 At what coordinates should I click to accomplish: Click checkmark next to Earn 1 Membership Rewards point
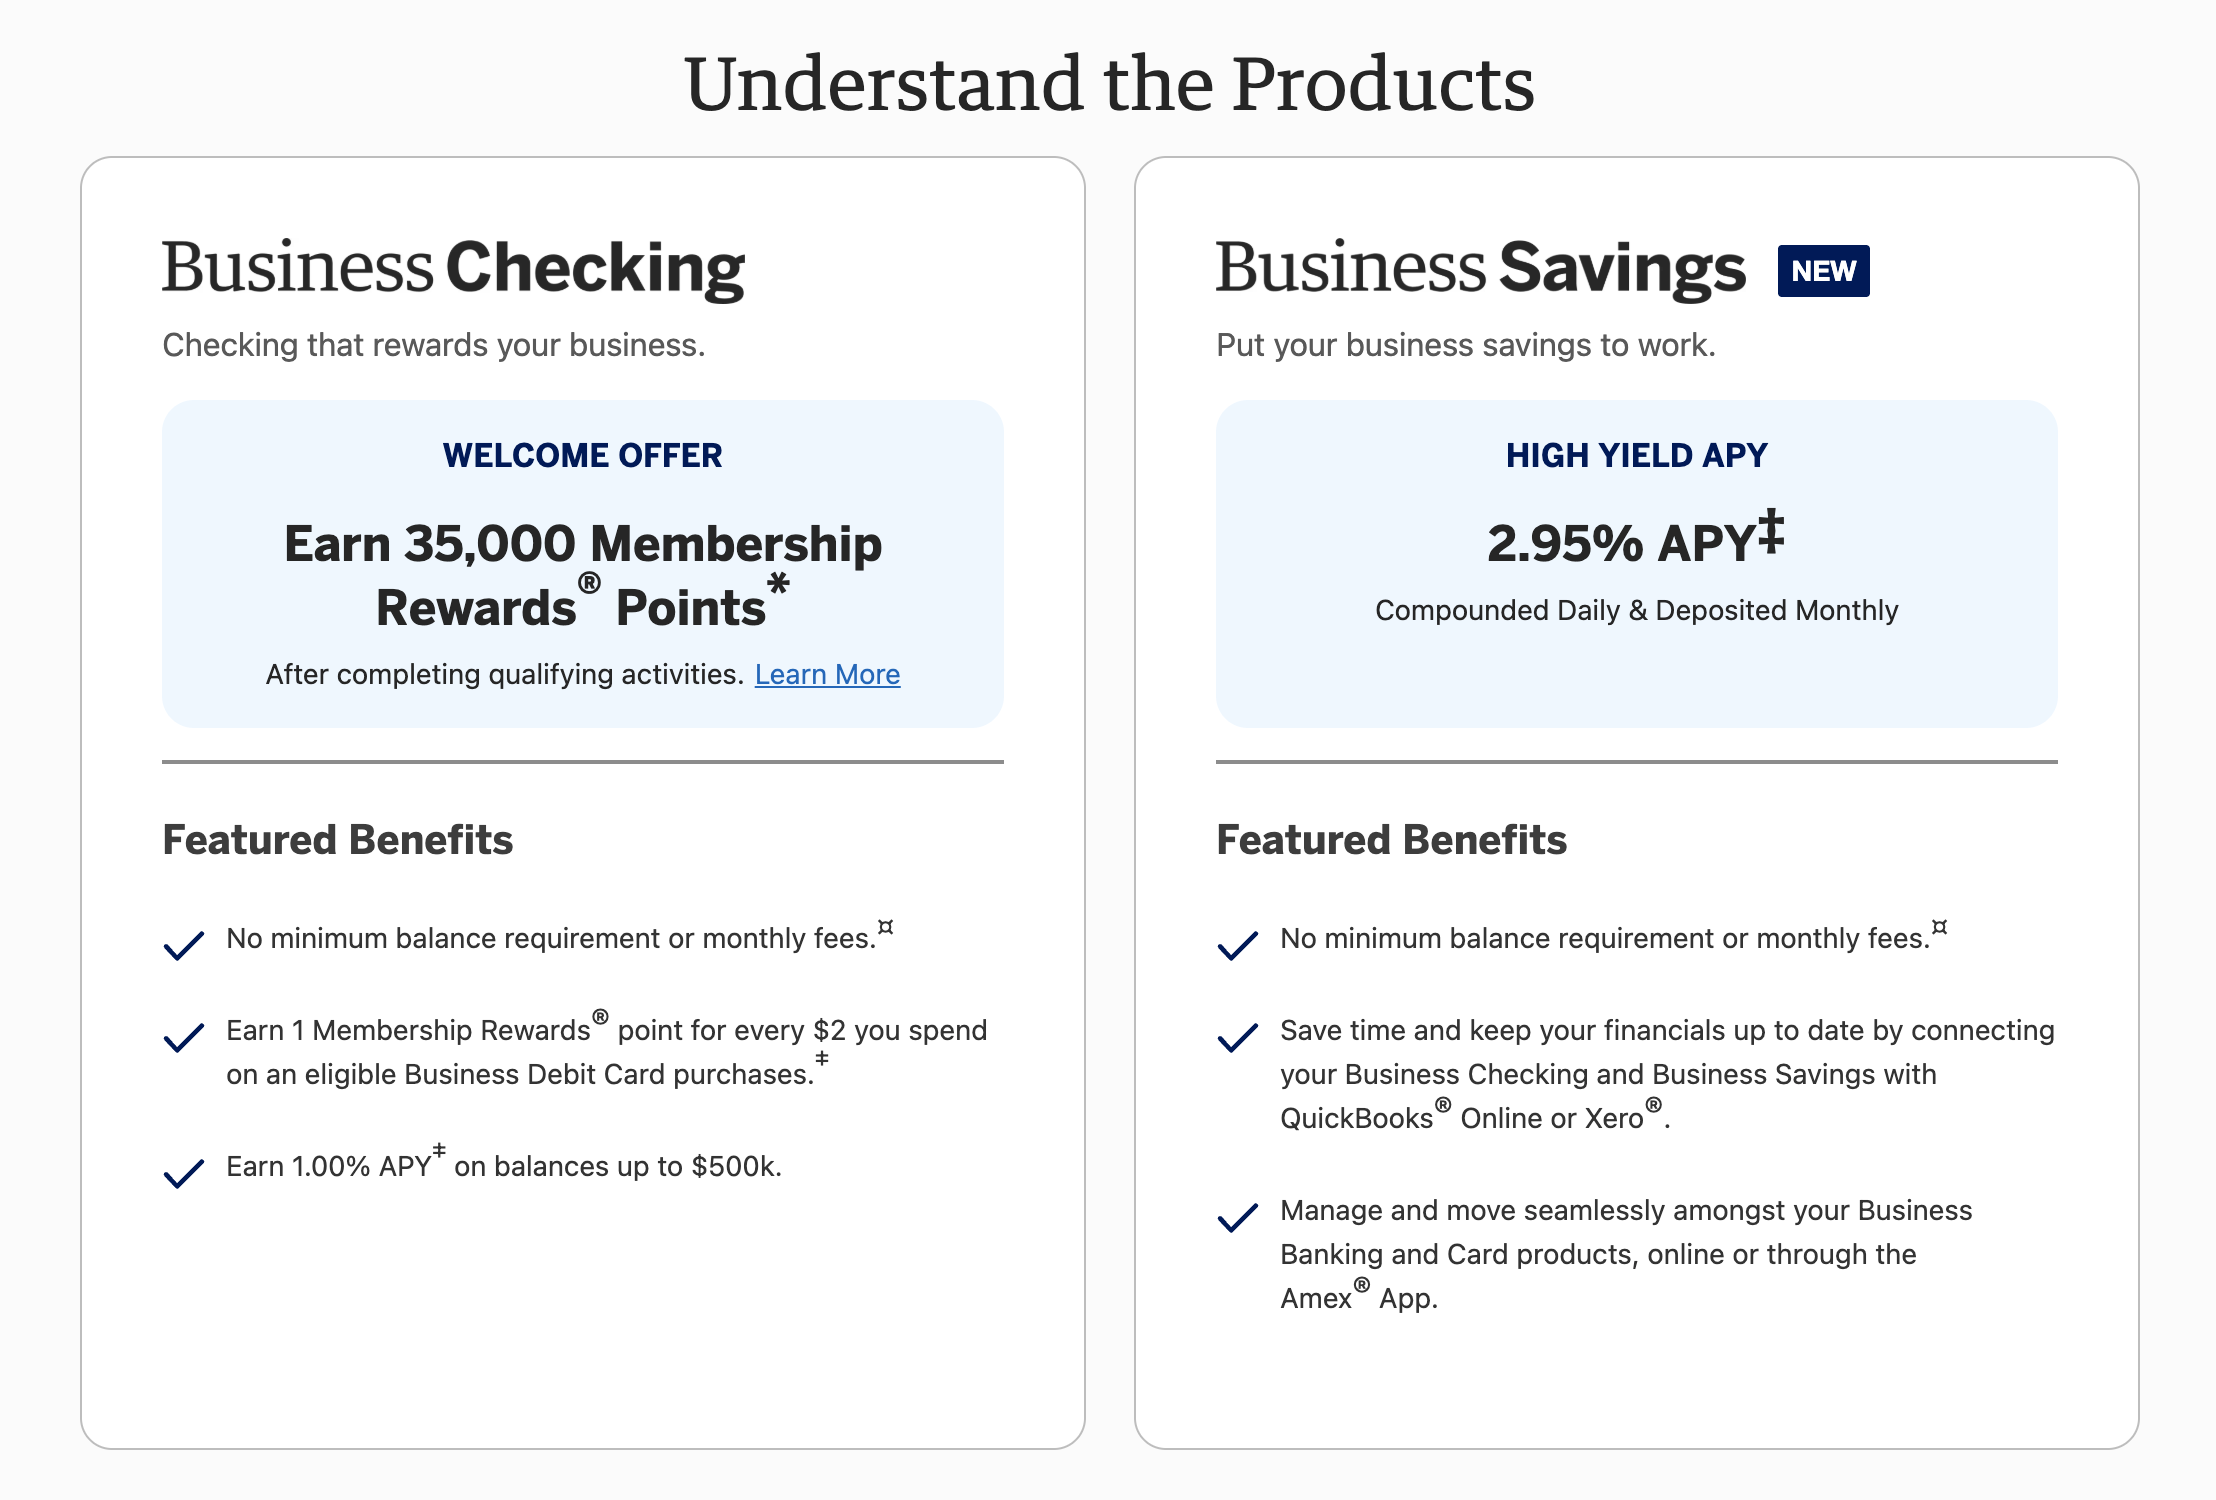click(184, 1037)
